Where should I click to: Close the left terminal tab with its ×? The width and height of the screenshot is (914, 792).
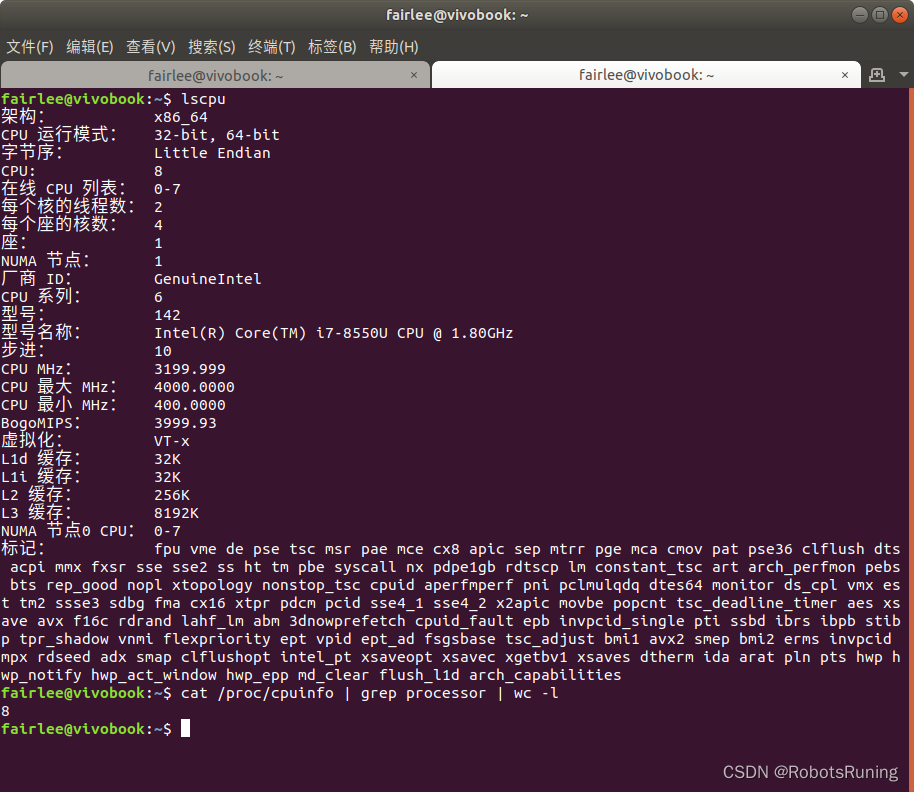coord(414,75)
